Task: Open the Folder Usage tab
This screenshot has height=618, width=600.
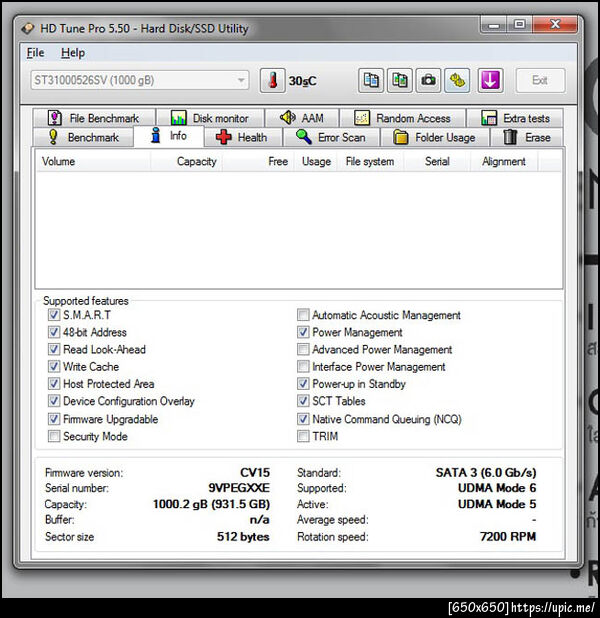Action: point(434,137)
